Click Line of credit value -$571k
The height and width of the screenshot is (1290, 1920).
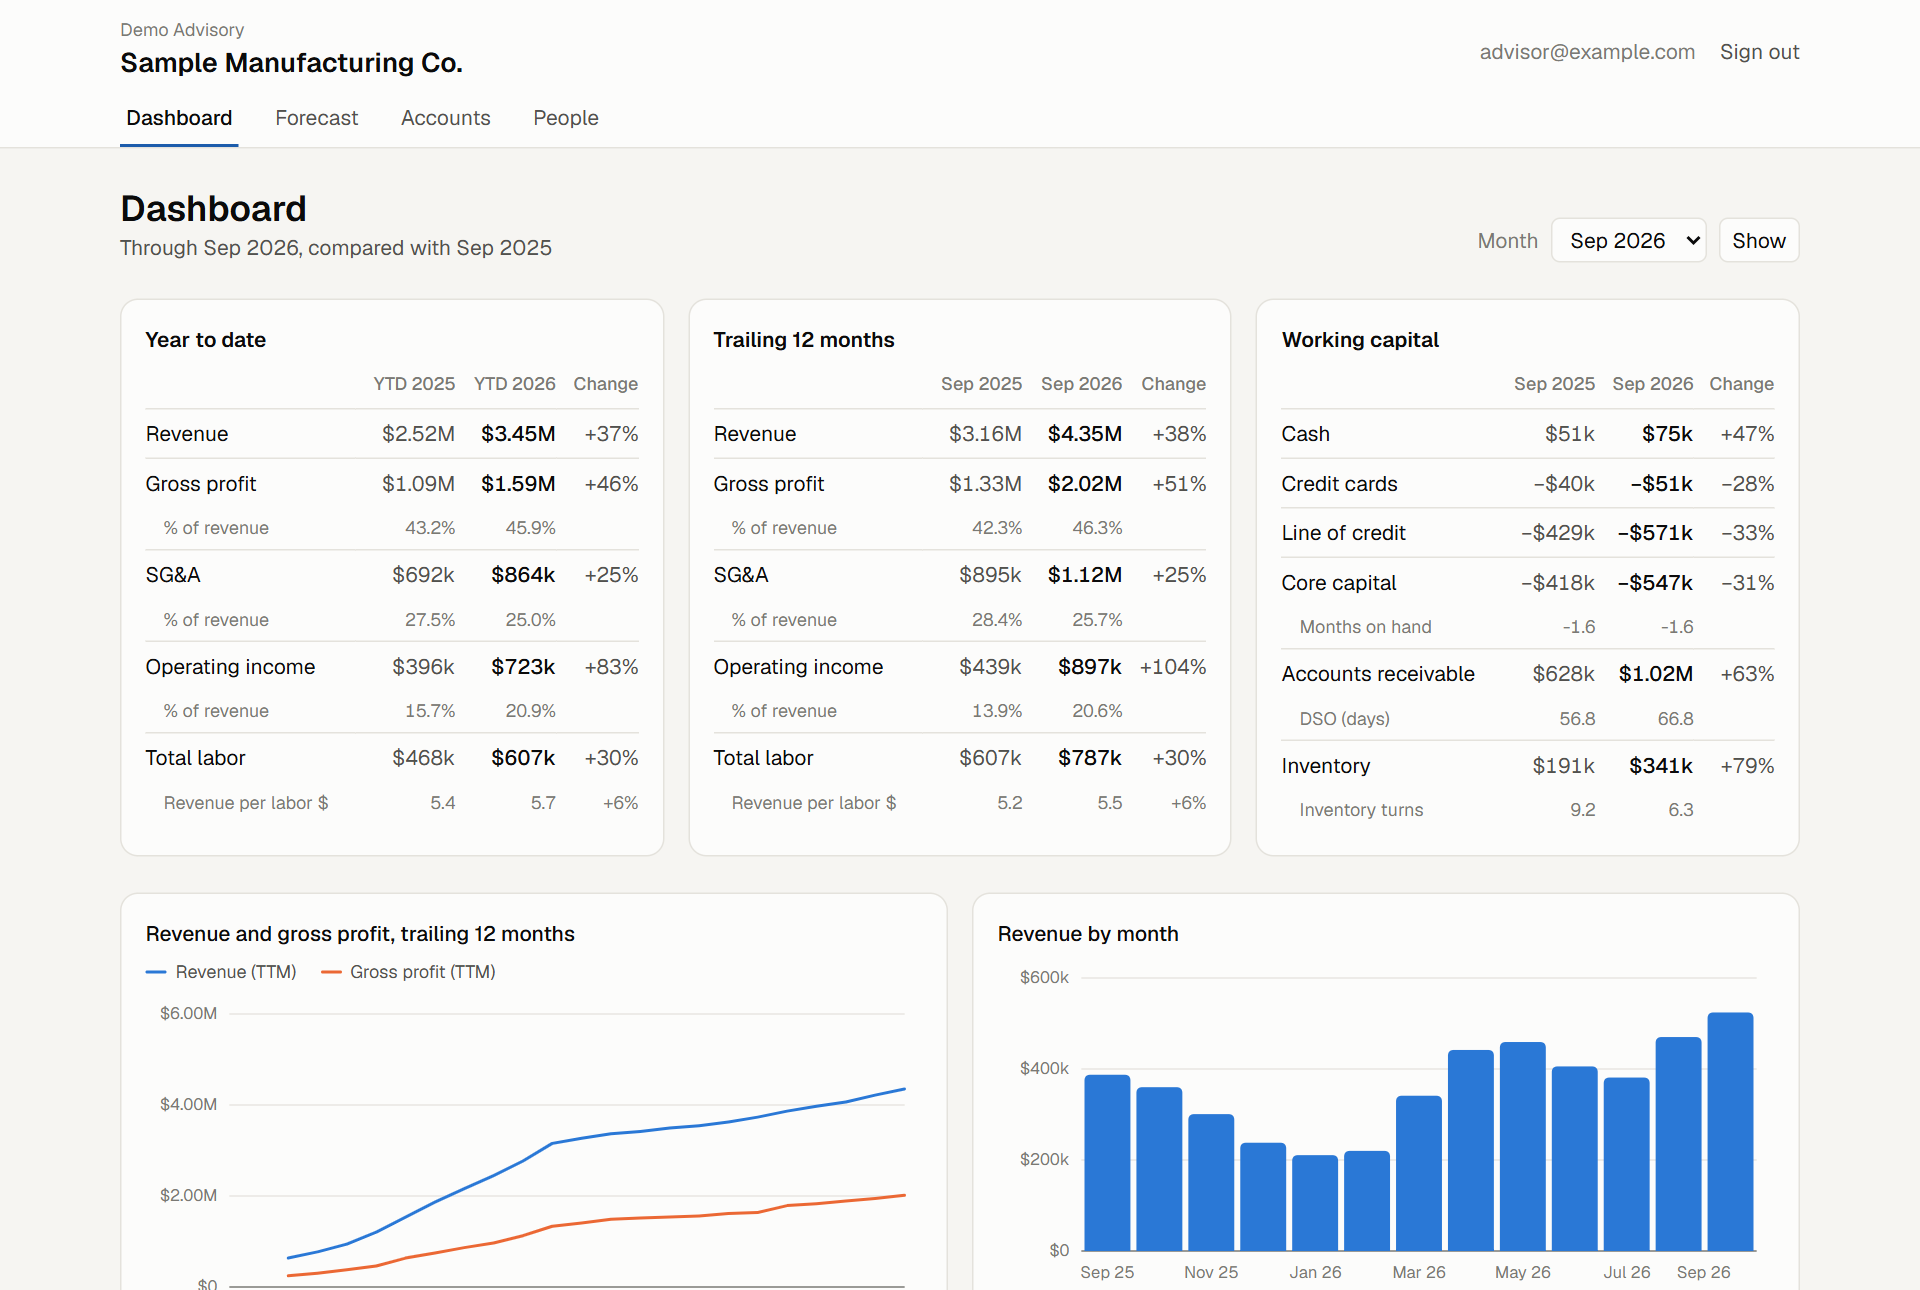[1655, 533]
